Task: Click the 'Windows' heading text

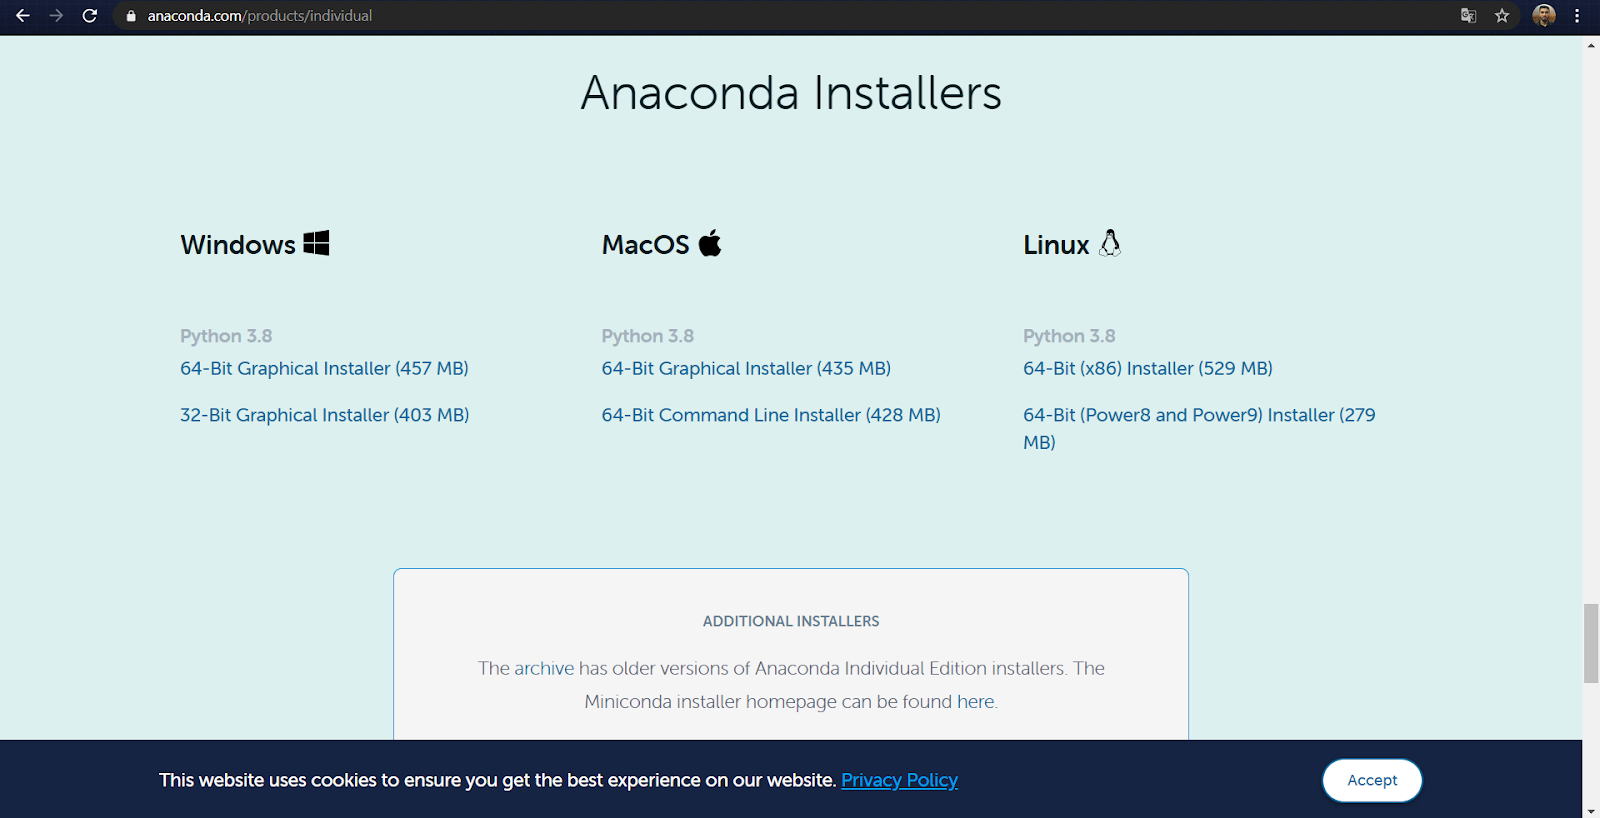Action: (x=238, y=245)
